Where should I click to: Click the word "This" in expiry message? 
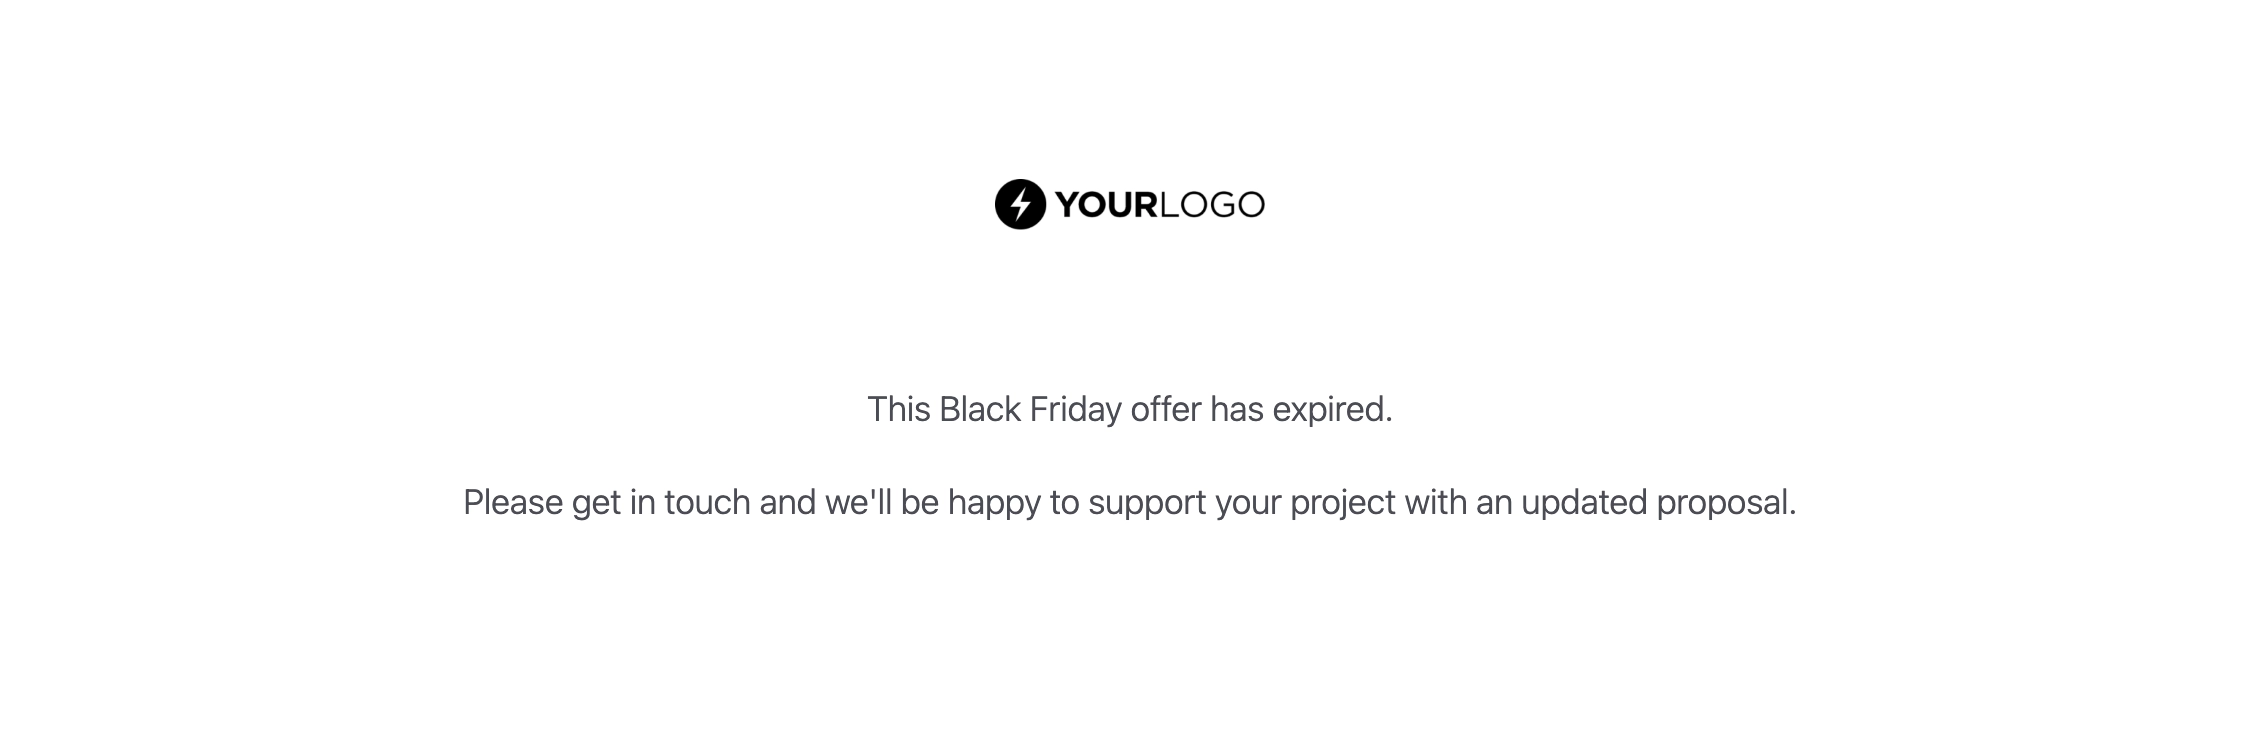click(x=898, y=410)
